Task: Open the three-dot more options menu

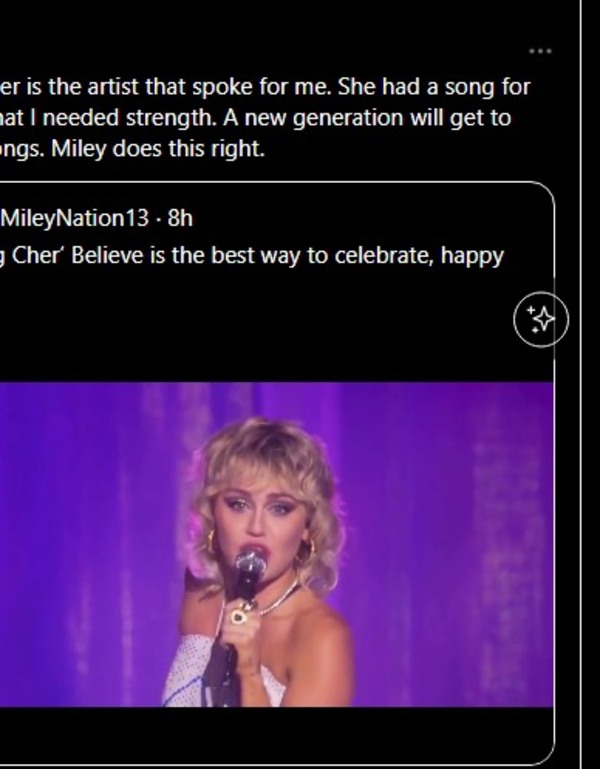Action: point(540,51)
